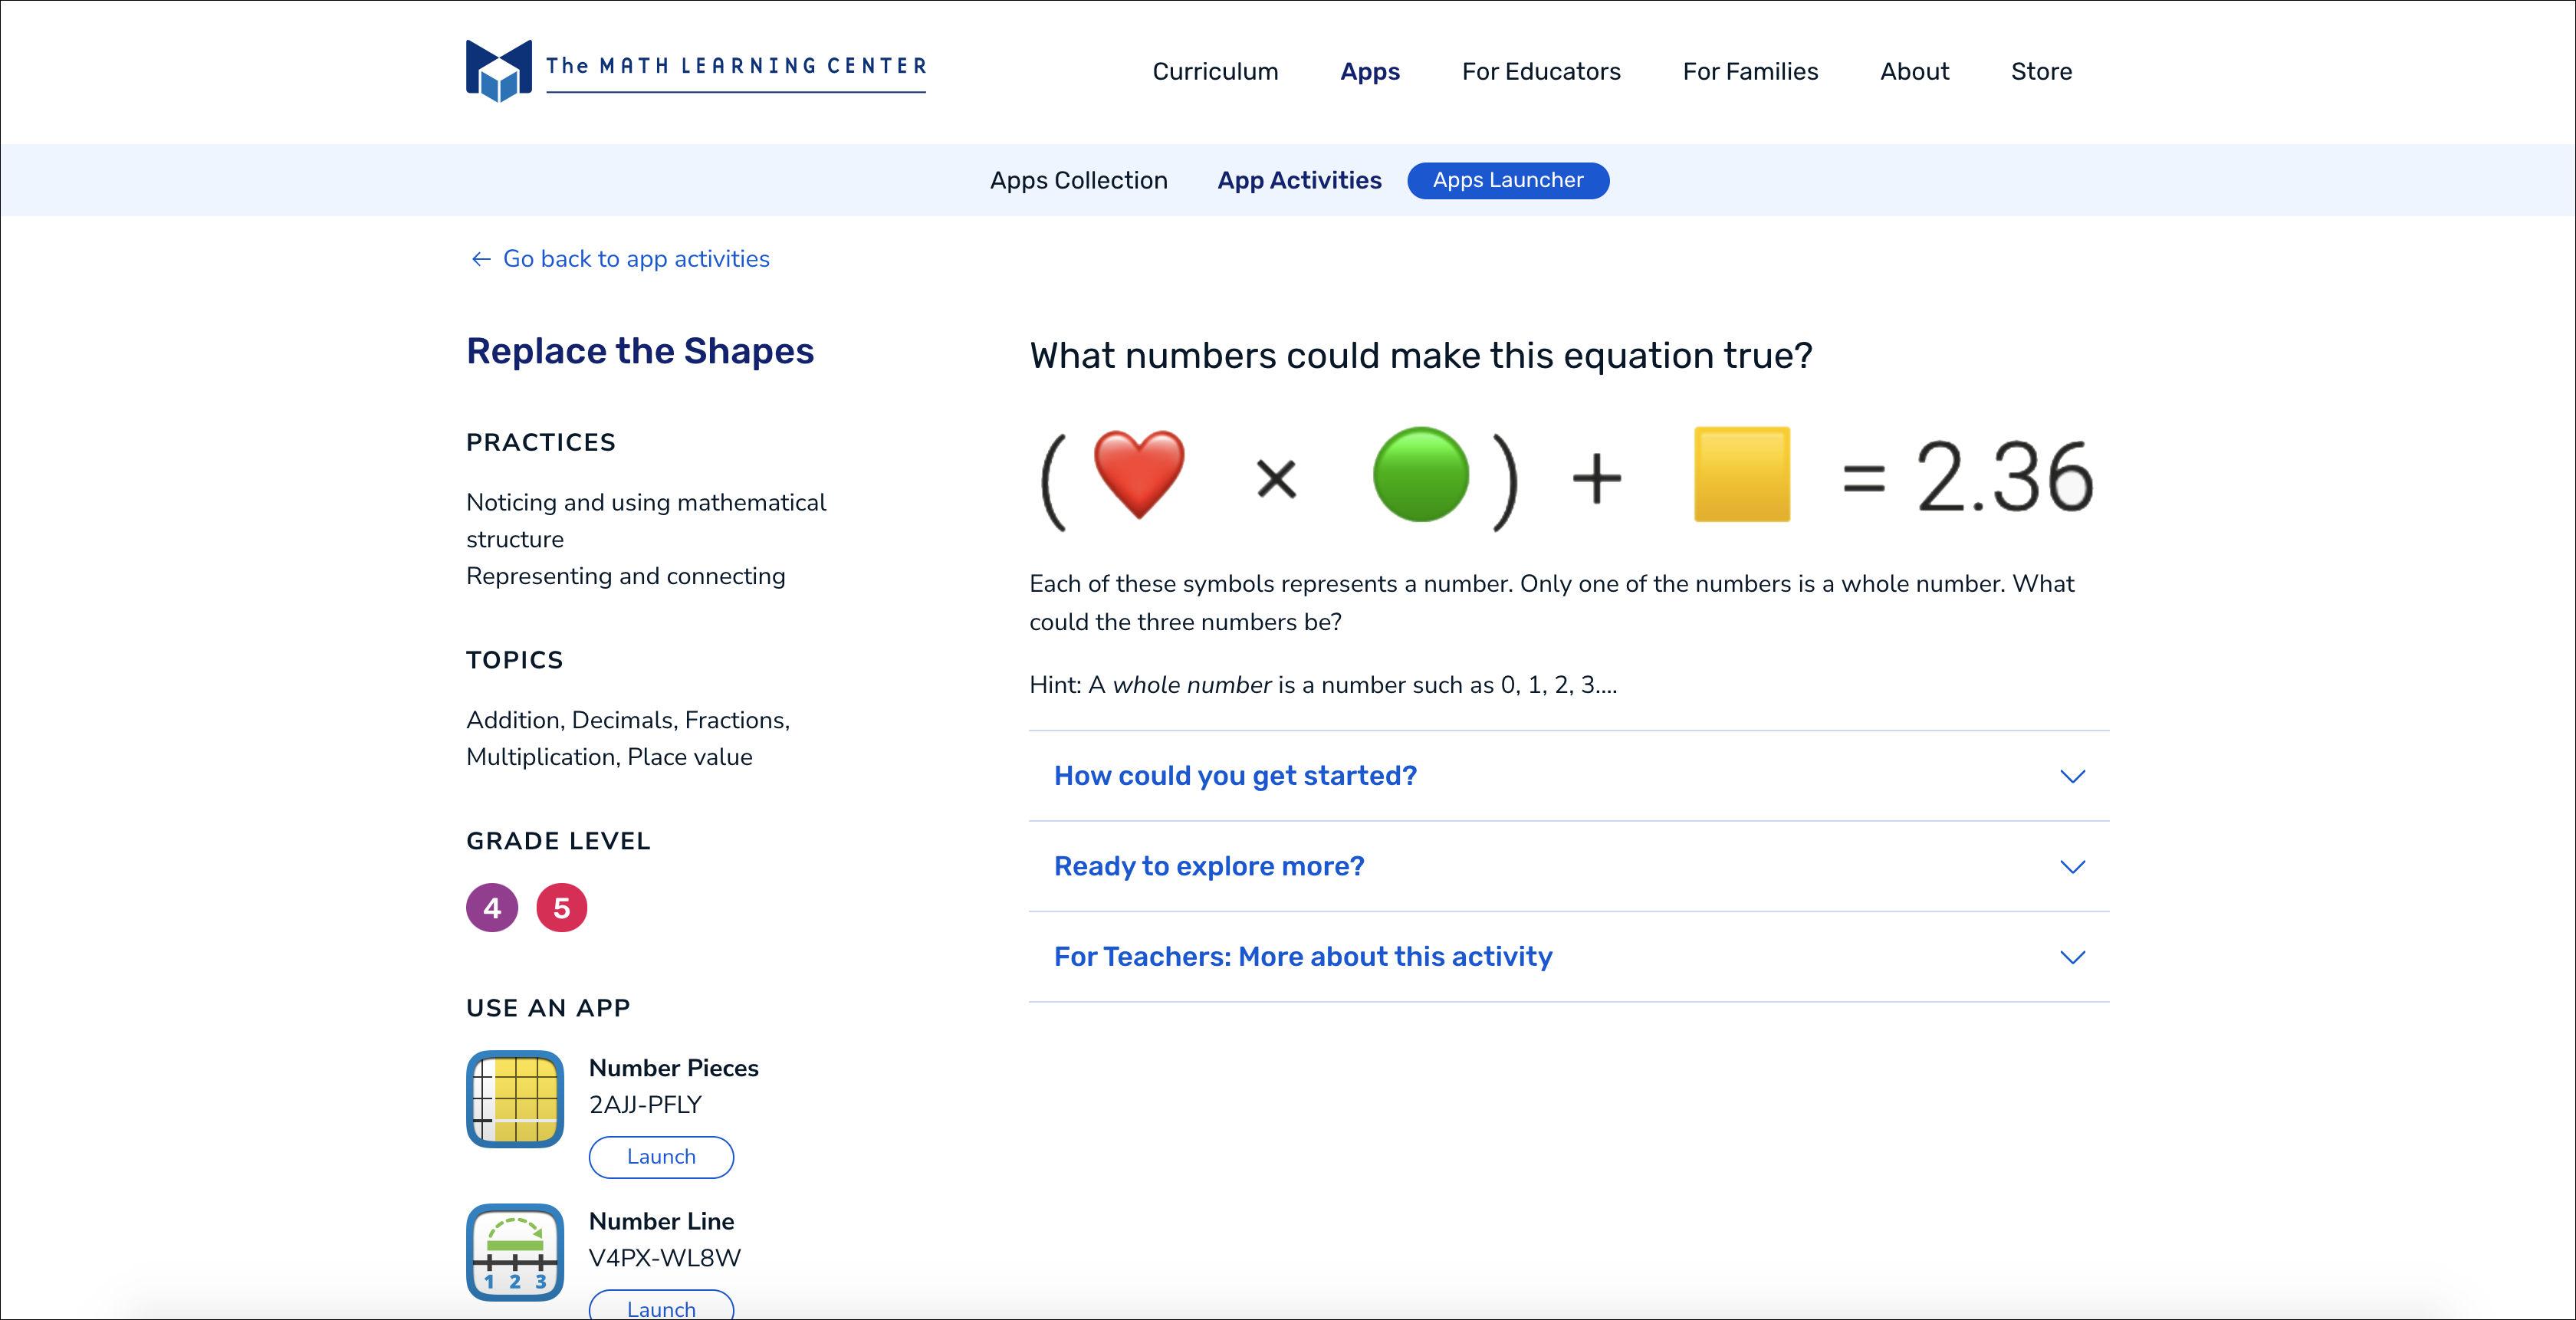Screen dimensions: 2576x1320
Task: Switch to Apps Collection tab
Action: pyautogui.click(x=1079, y=180)
